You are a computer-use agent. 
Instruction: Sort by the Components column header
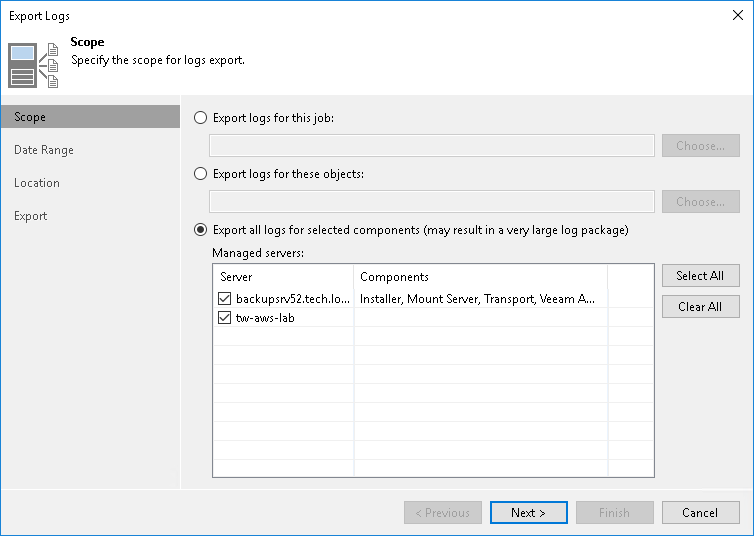click(x=480, y=277)
